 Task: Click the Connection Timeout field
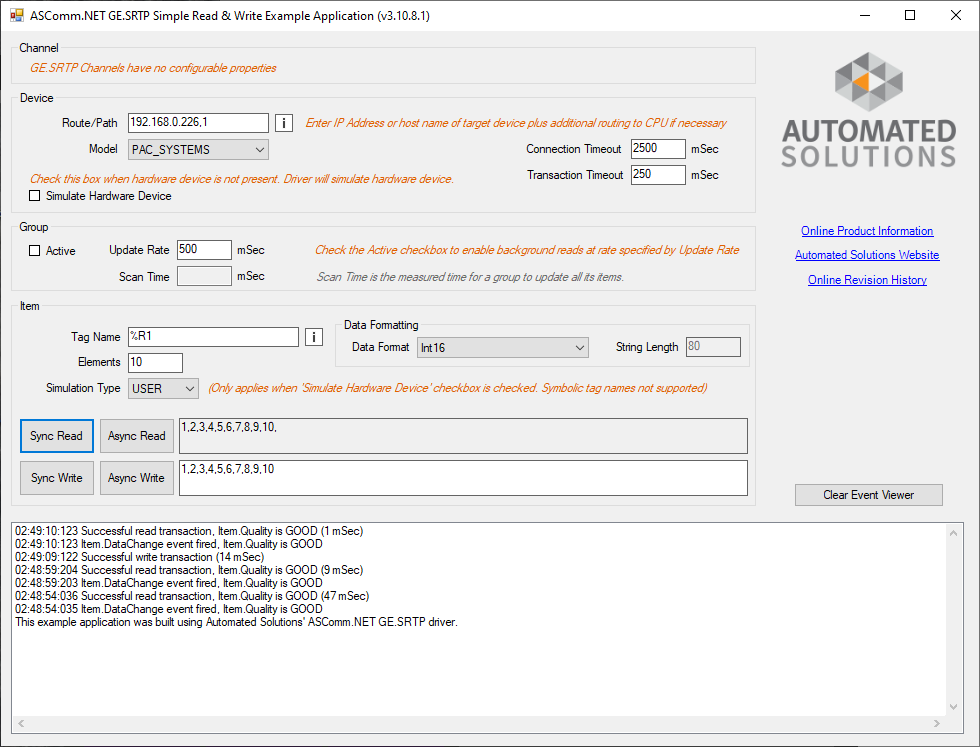(x=658, y=149)
